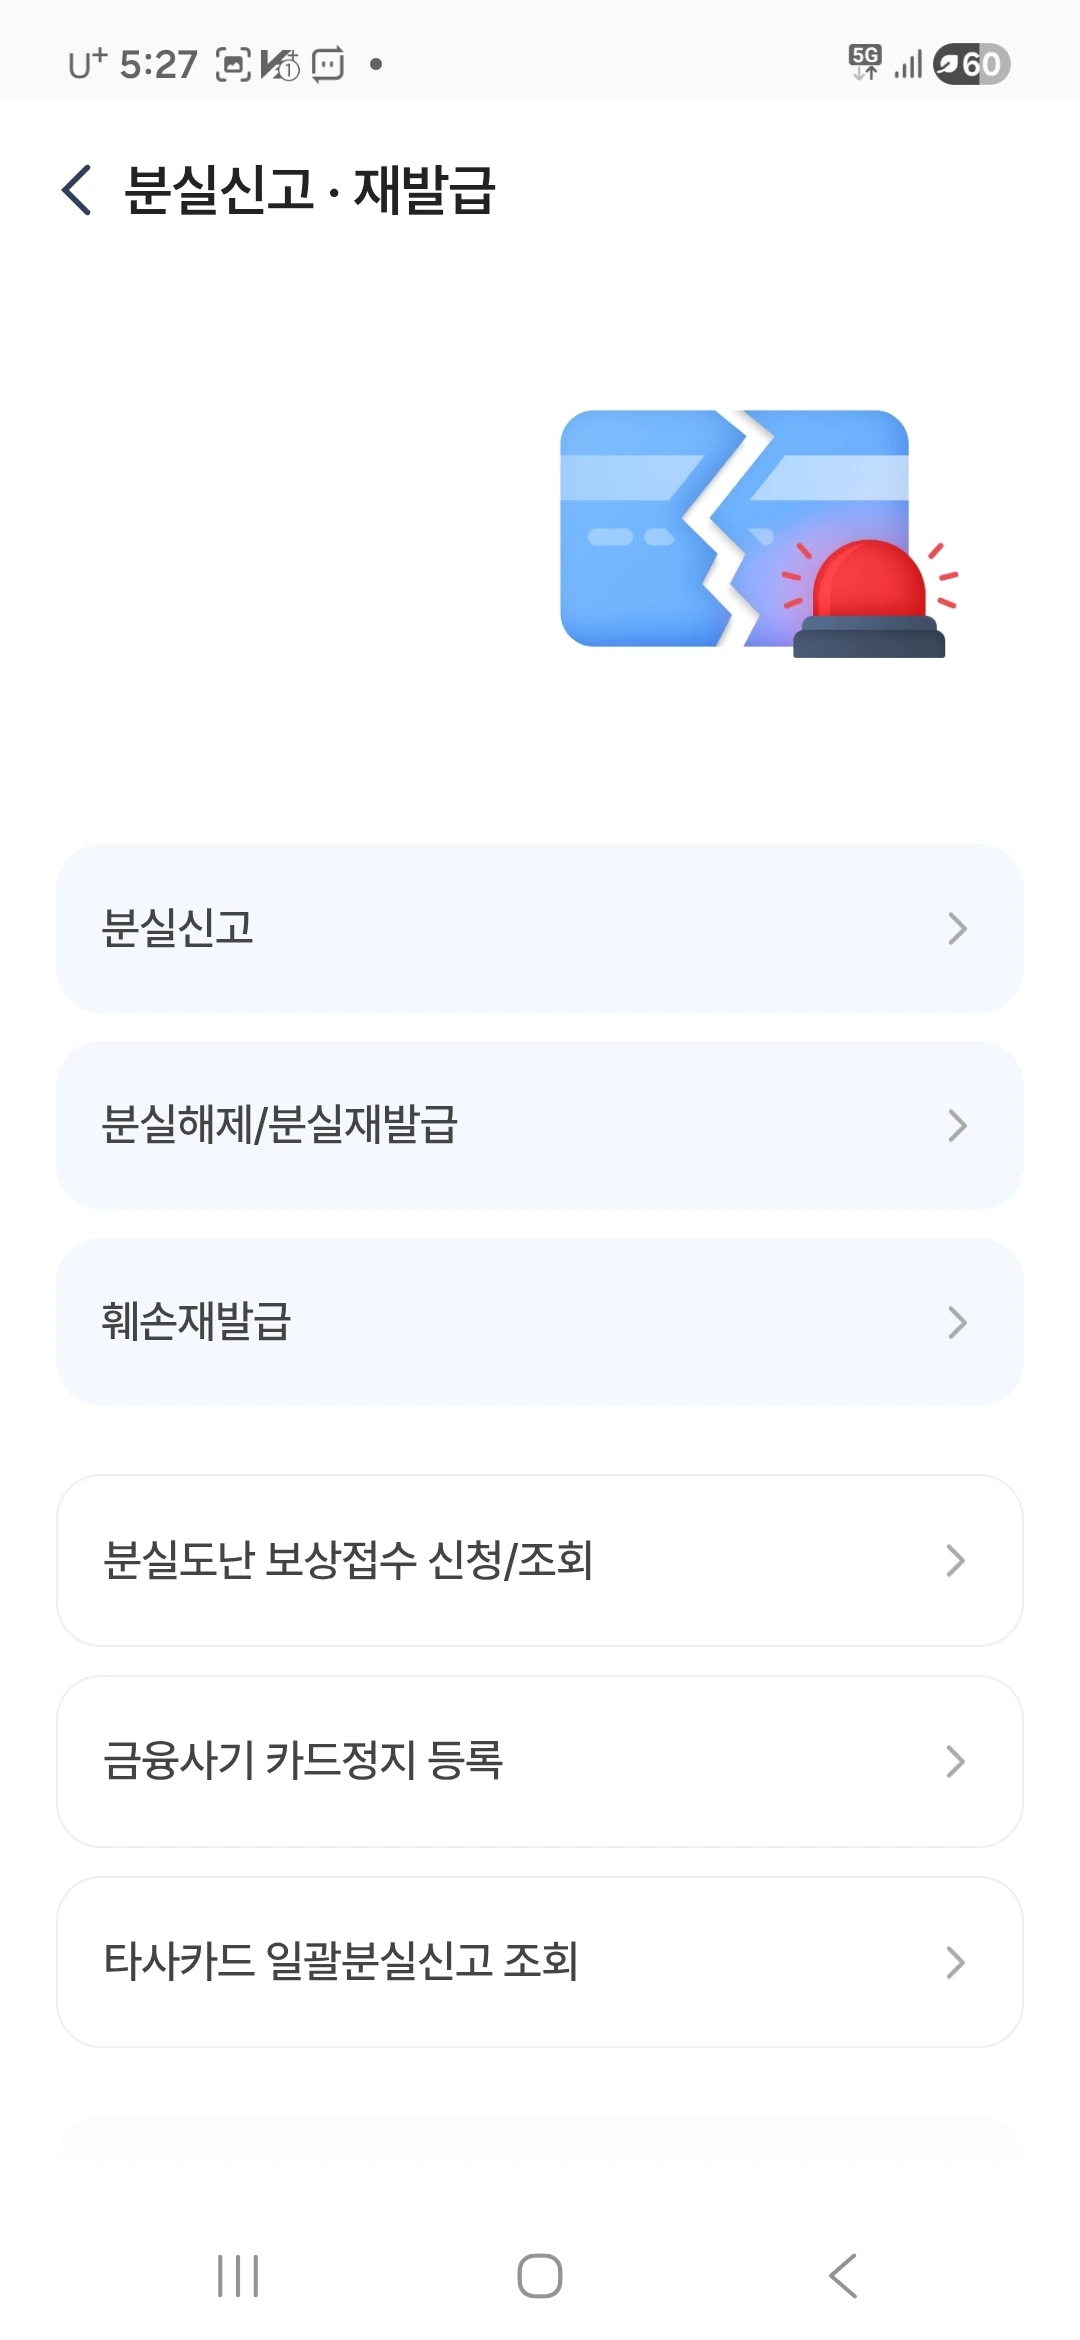The height and width of the screenshot is (2340, 1080).
Task: Tap chevron beside 타사카드 일괄분실신고 조회
Action: click(955, 1963)
